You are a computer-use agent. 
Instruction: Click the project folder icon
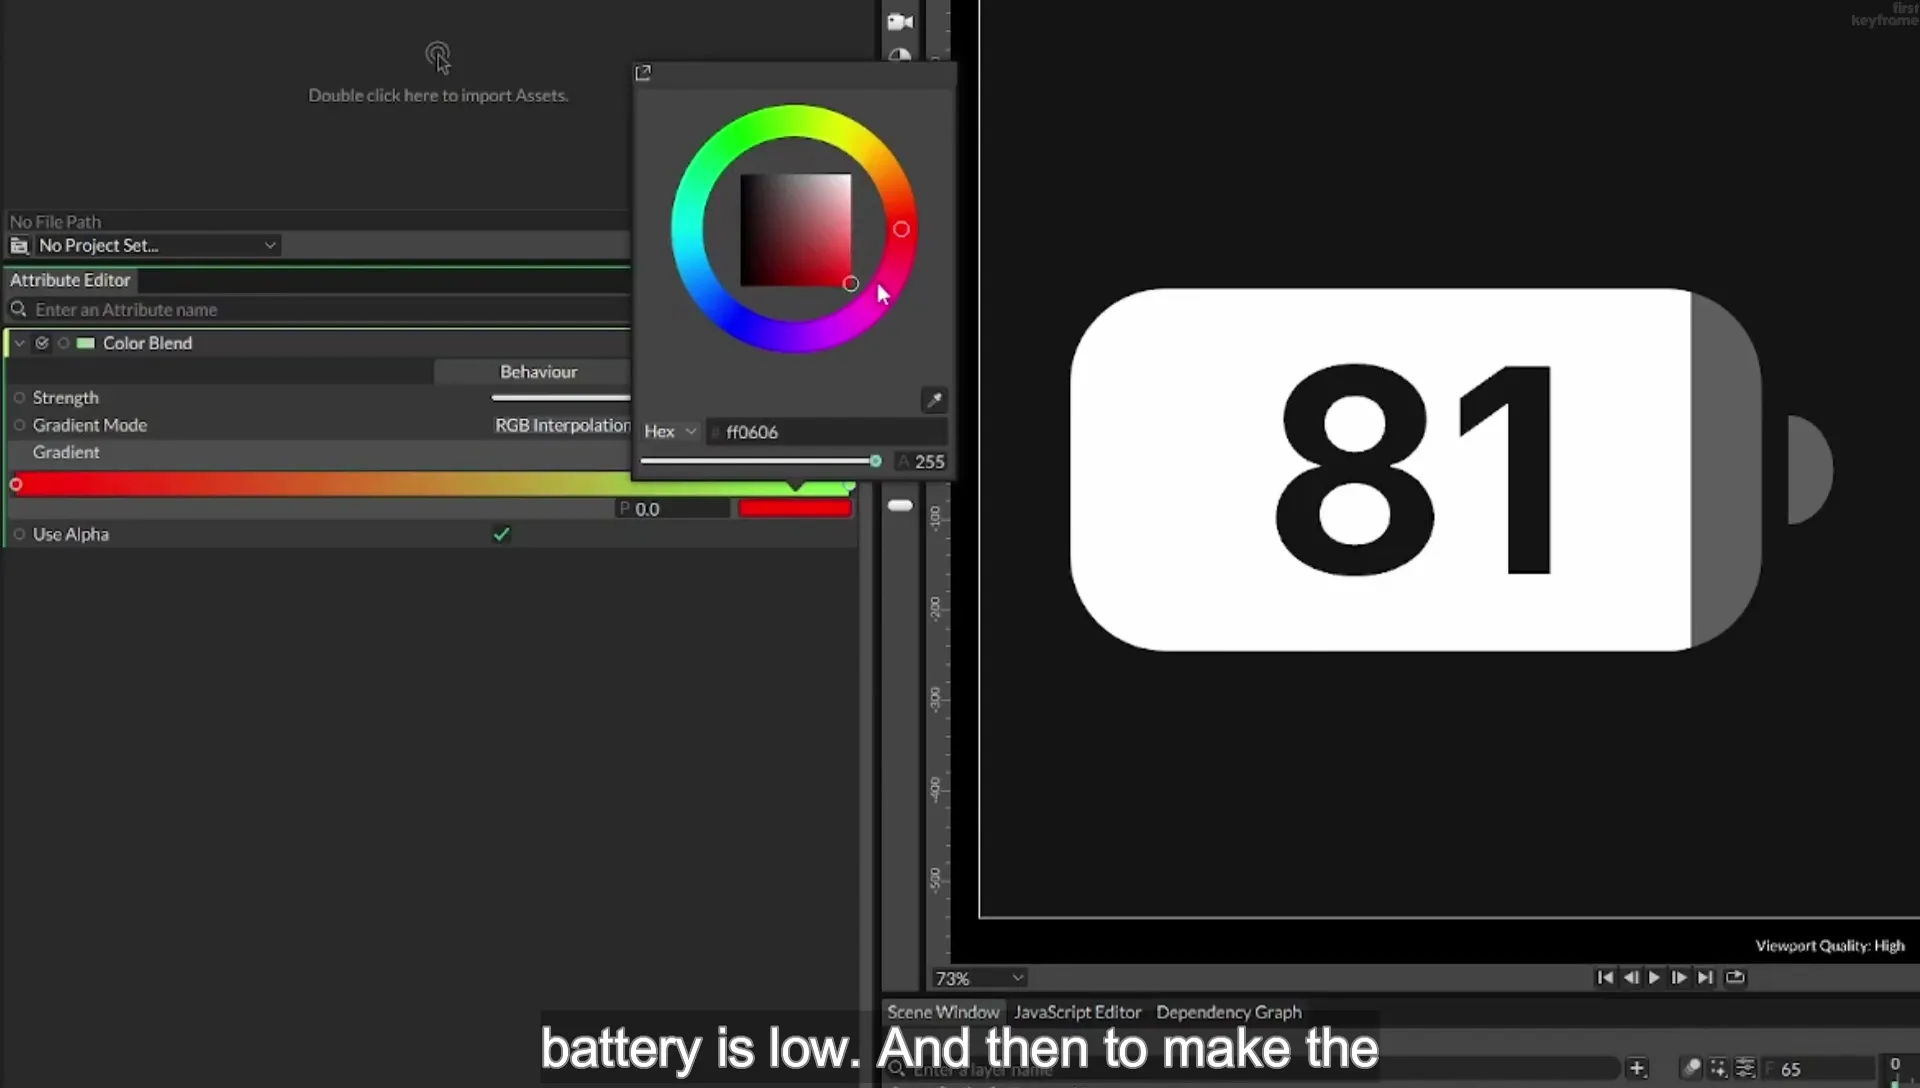click(x=19, y=246)
